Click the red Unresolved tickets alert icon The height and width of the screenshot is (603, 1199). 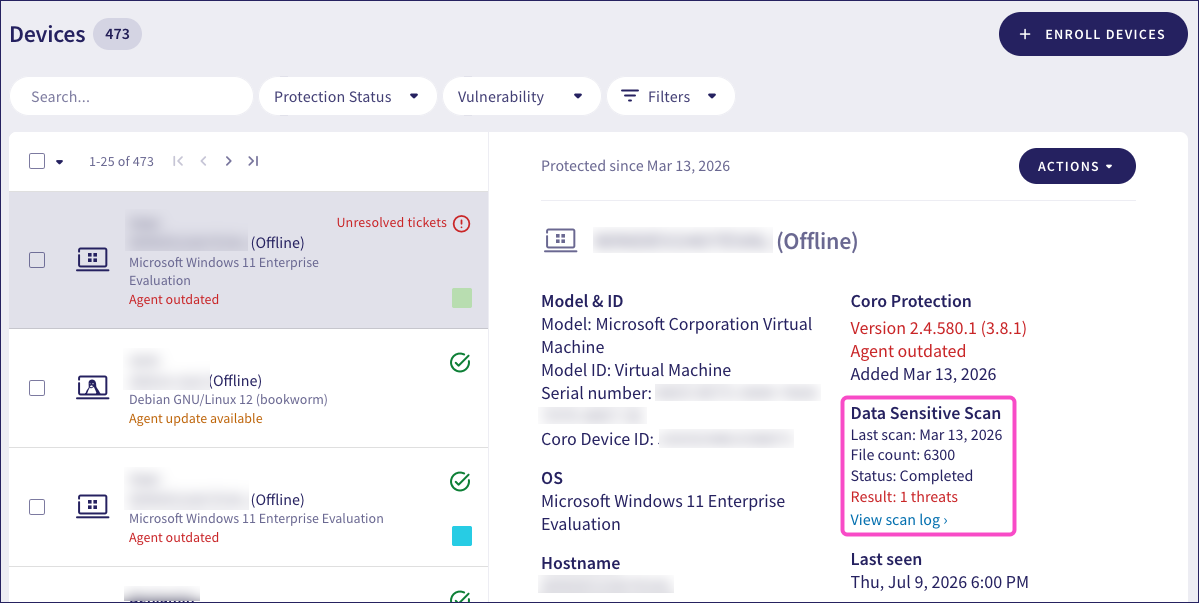tap(461, 223)
